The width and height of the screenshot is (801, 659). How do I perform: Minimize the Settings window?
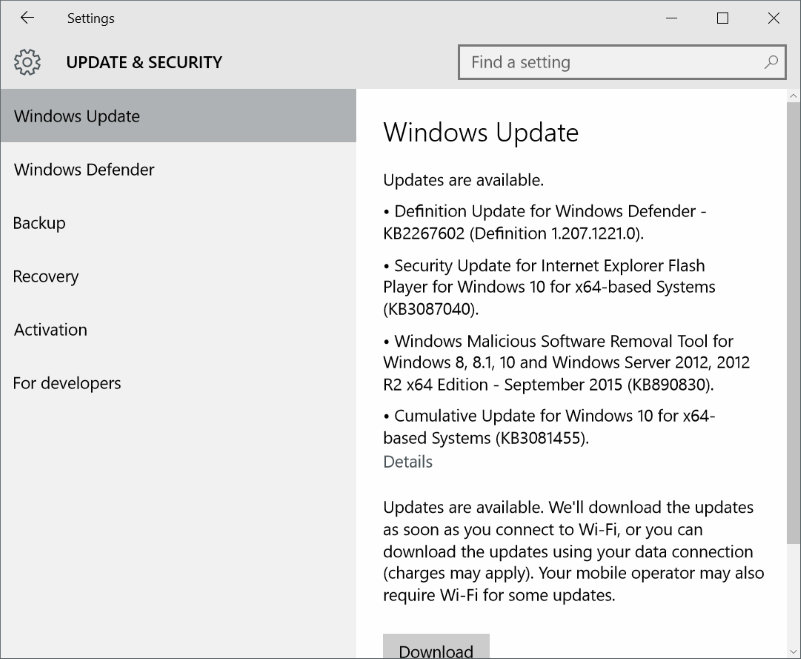click(672, 18)
